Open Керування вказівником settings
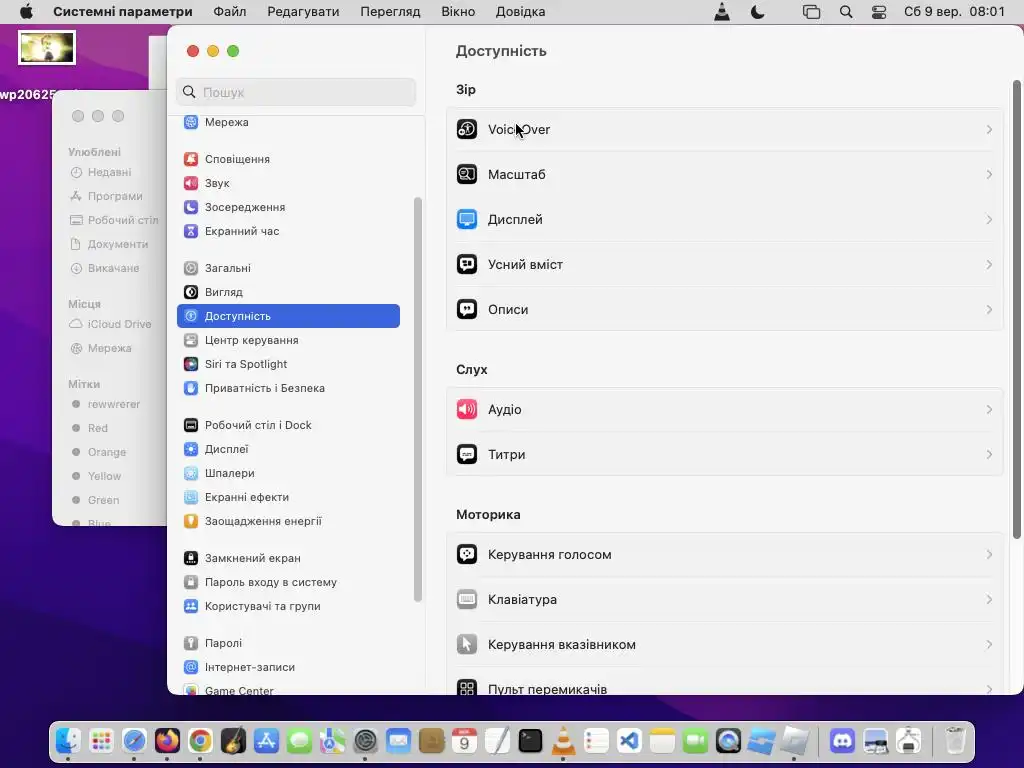This screenshot has width=1024, height=768. point(725,645)
